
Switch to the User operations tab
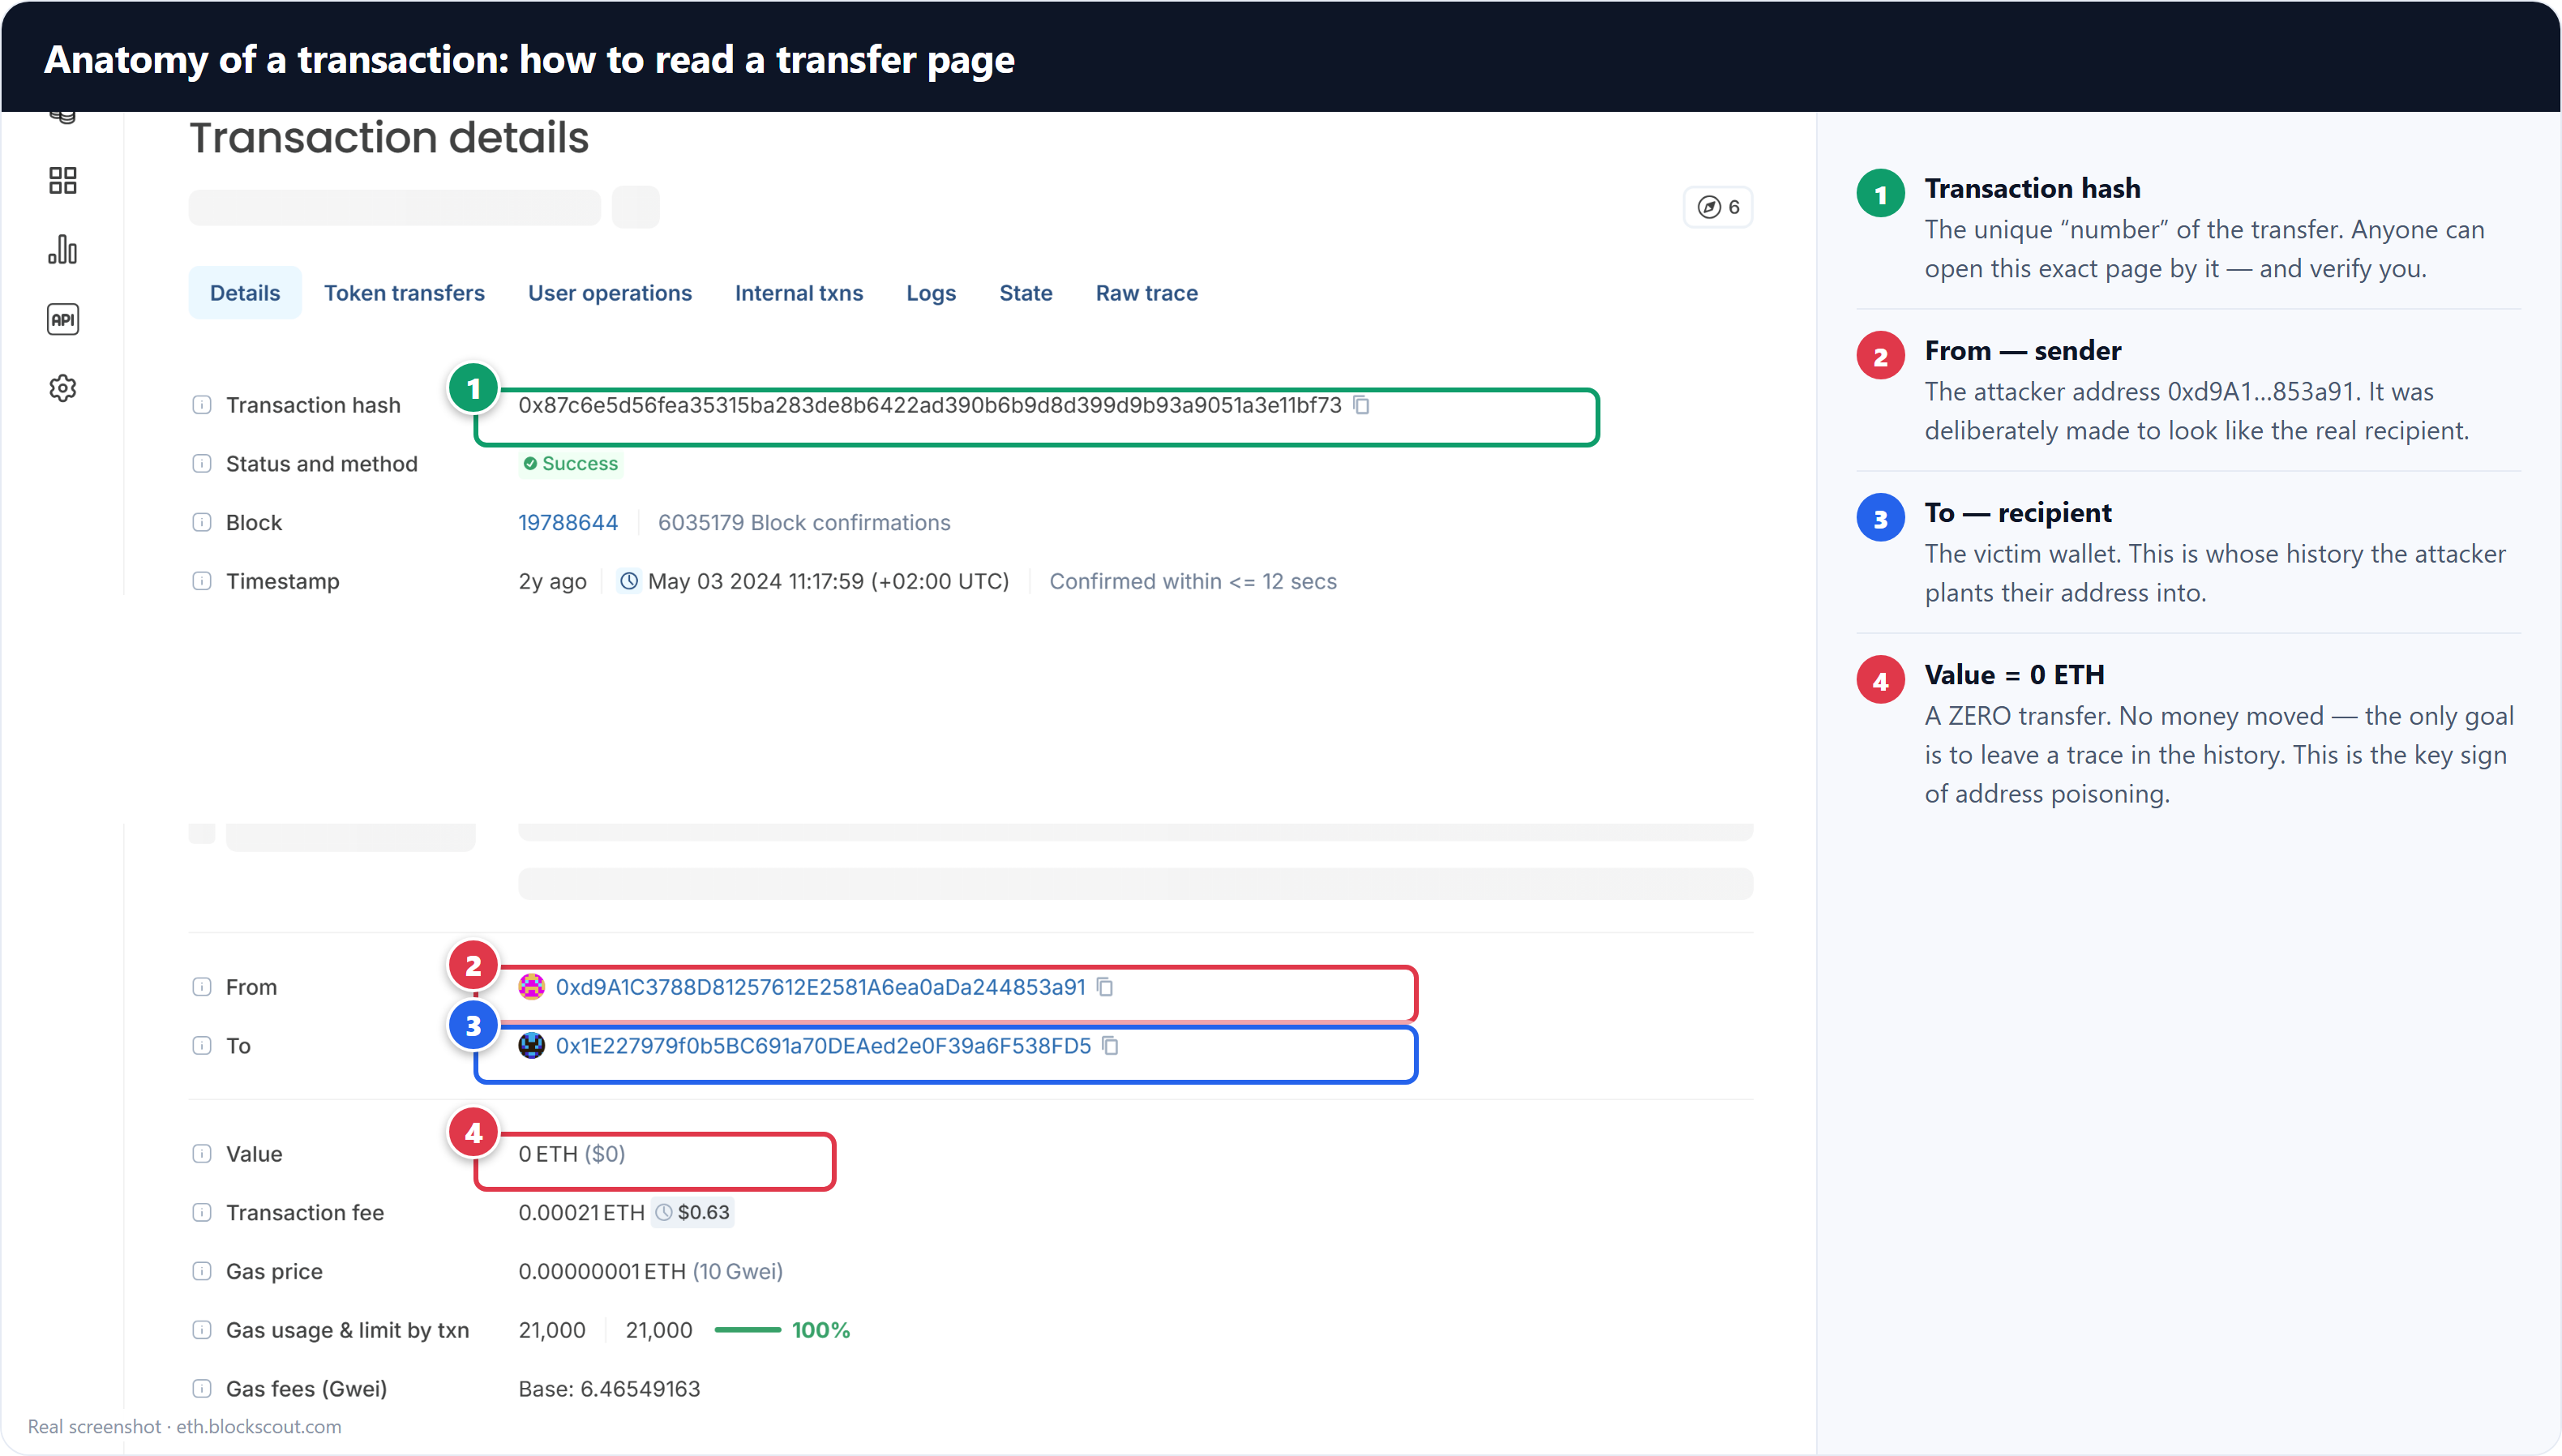[x=610, y=293]
